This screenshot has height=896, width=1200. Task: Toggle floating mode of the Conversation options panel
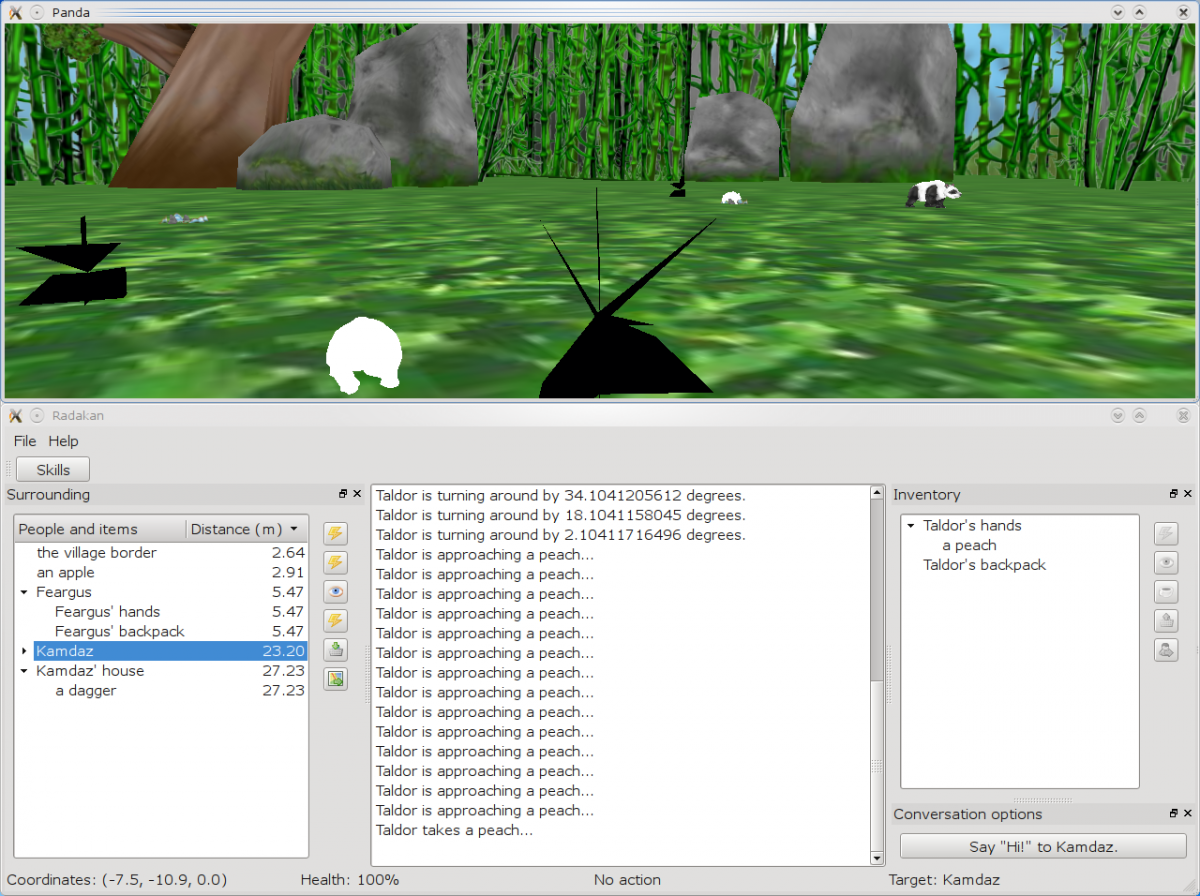[1172, 814]
